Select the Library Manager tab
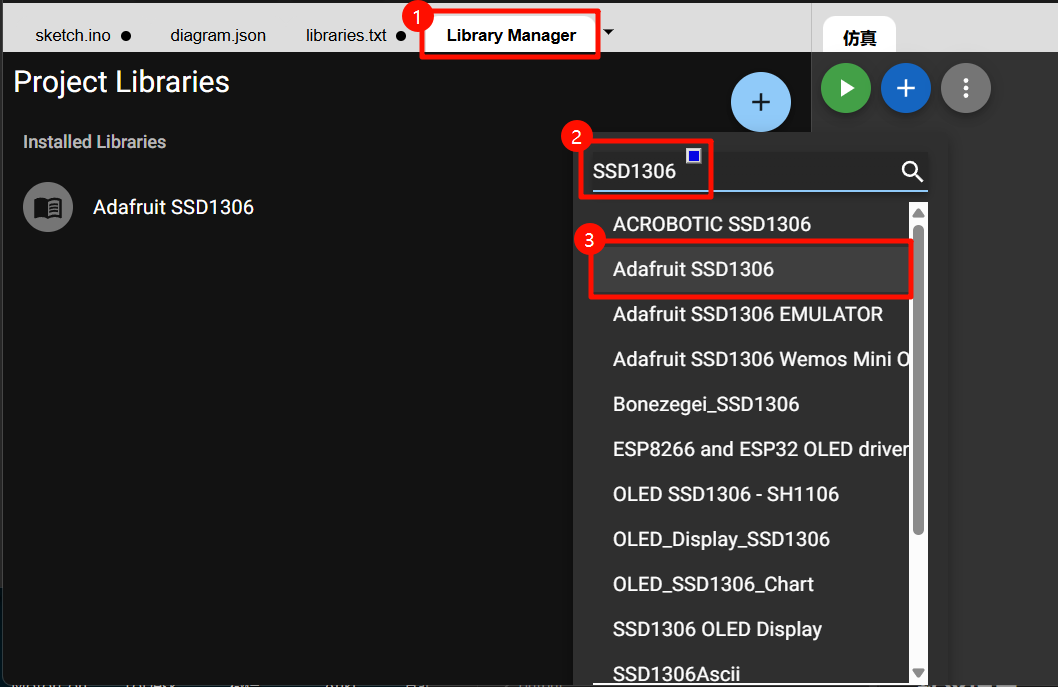 tap(511, 35)
